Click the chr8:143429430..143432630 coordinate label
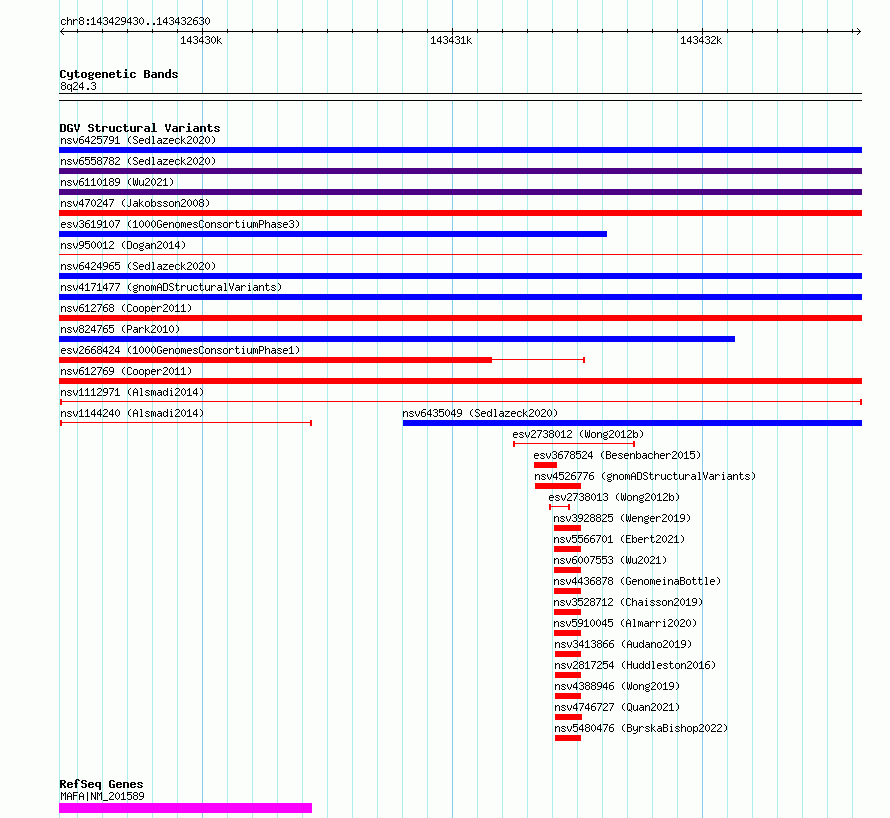Viewport: 890px width, 818px height. pos(135,22)
